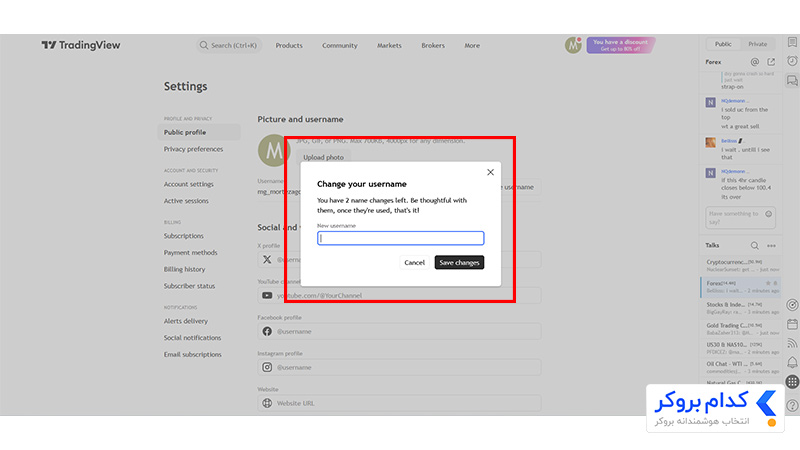
Task: Click the TradingView logo
Action: (x=81, y=45)
